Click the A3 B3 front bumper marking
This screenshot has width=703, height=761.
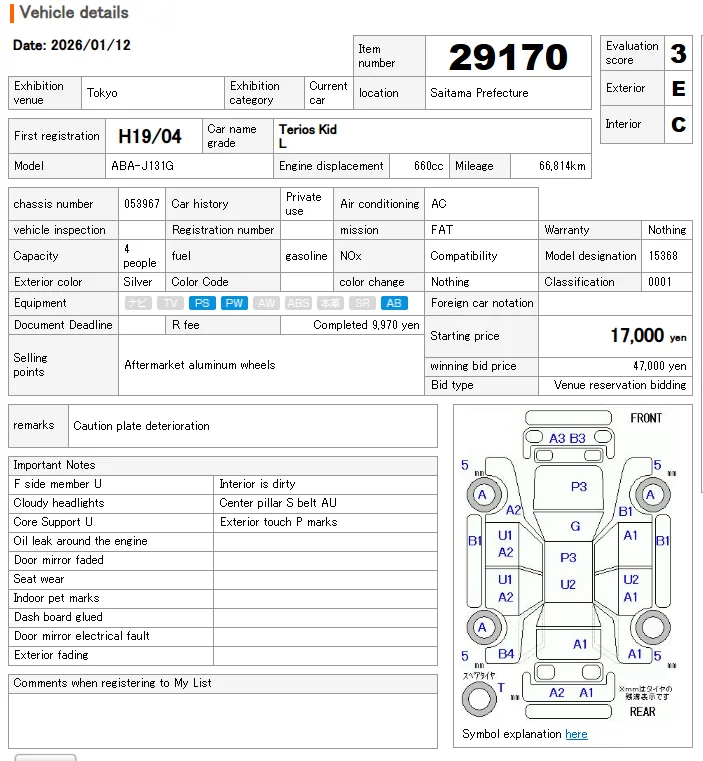point(567,439)
